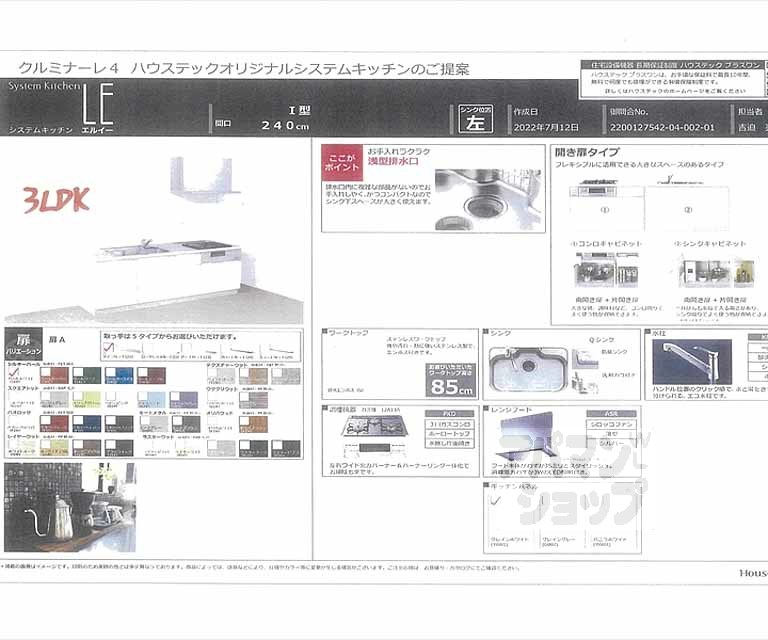
Task: Pick the dark green door swatch
Action: pos(87,375)
